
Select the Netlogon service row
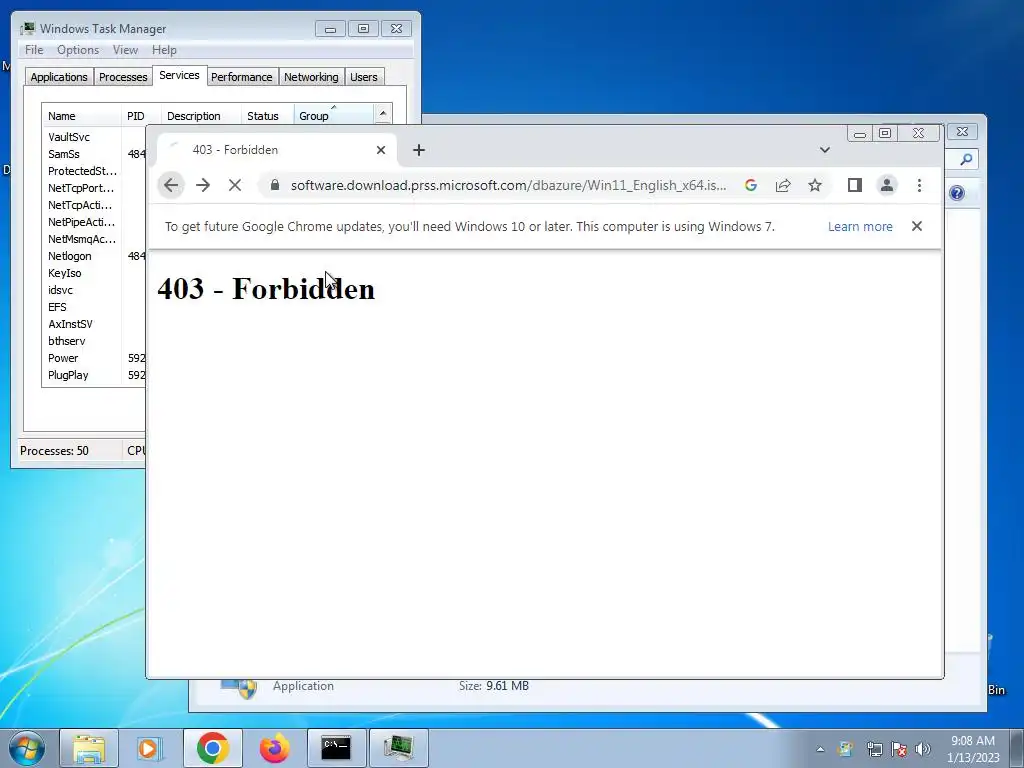pos(69,256)
